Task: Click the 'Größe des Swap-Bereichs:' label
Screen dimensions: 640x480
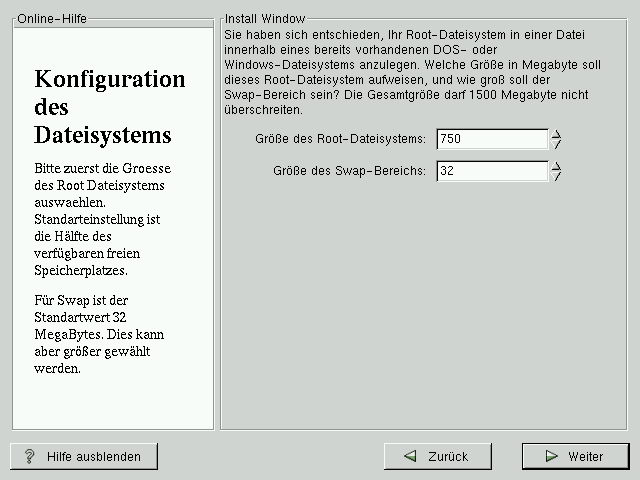Action: coord(349,171)
